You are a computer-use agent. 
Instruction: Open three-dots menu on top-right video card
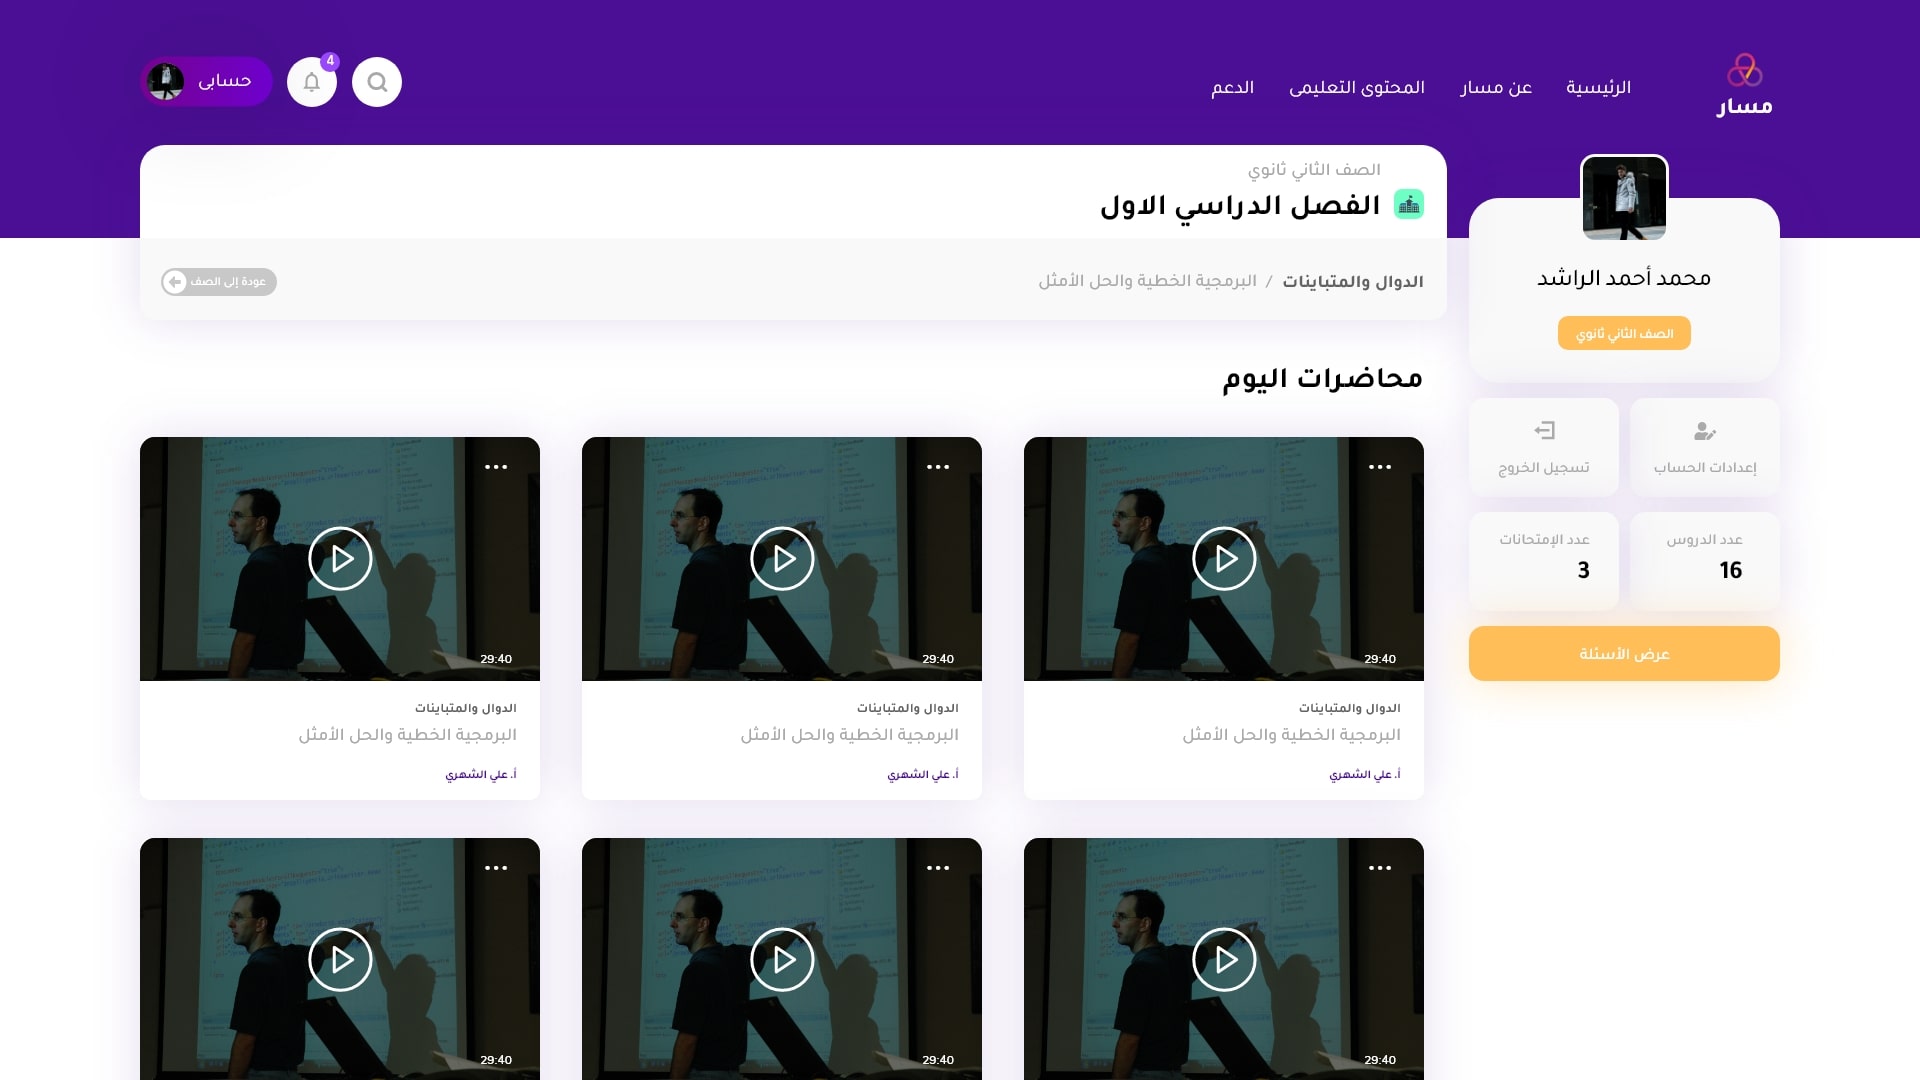(x=1380, y=467)
